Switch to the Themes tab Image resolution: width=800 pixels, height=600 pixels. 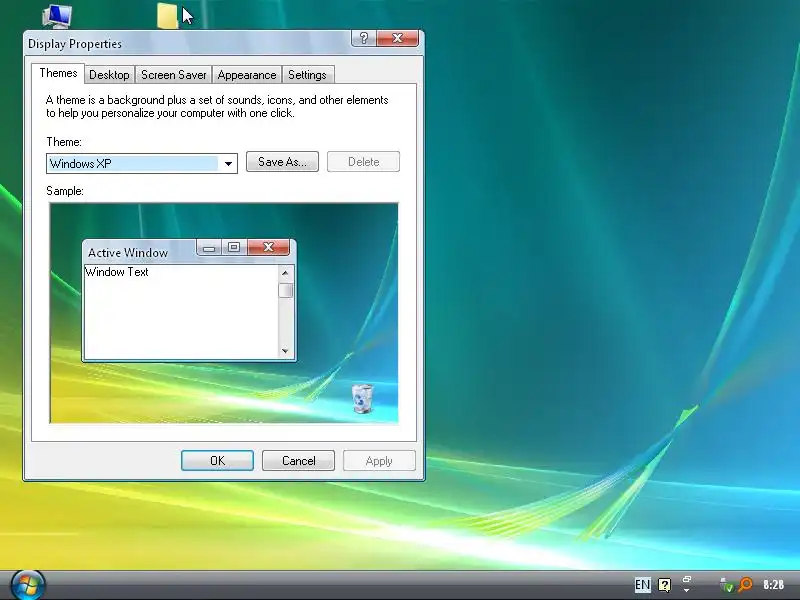point(58,73)
